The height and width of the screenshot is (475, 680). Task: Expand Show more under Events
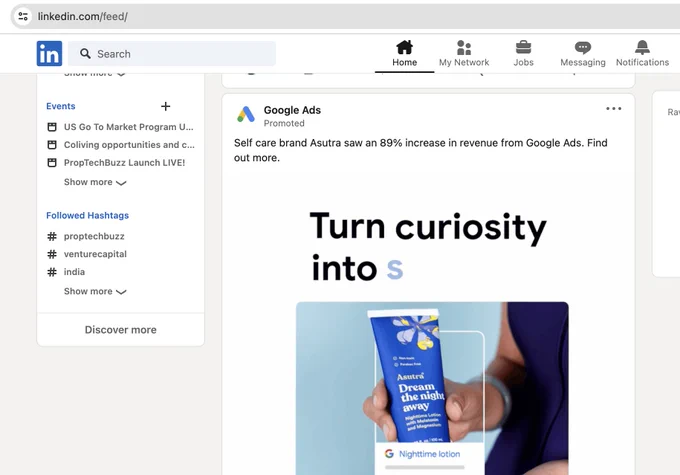(95, 182)
